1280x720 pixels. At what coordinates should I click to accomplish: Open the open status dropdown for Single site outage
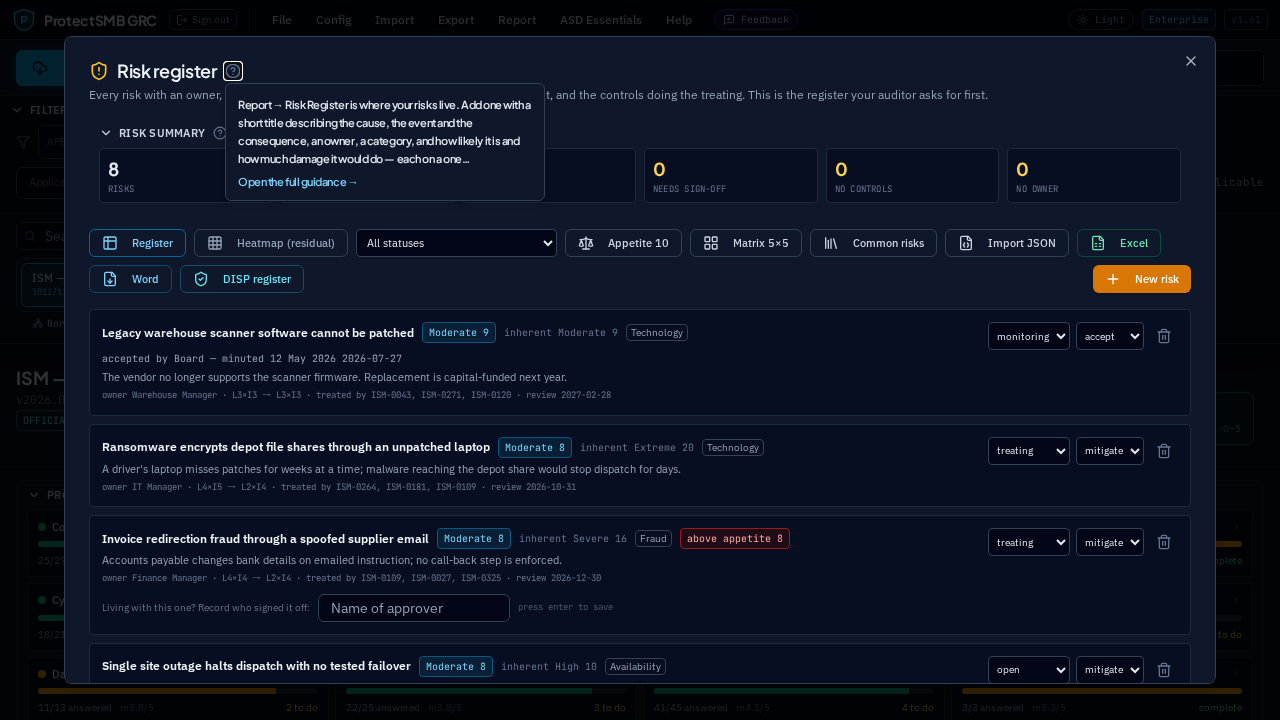click(1029, 670)
